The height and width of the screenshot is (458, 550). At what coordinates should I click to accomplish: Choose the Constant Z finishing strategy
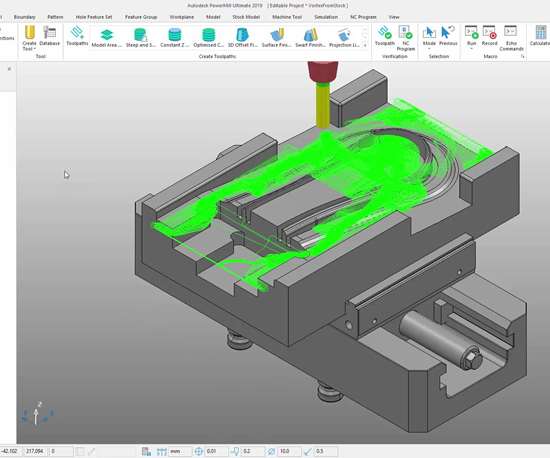pyautogui.click(x=174, y=38)
